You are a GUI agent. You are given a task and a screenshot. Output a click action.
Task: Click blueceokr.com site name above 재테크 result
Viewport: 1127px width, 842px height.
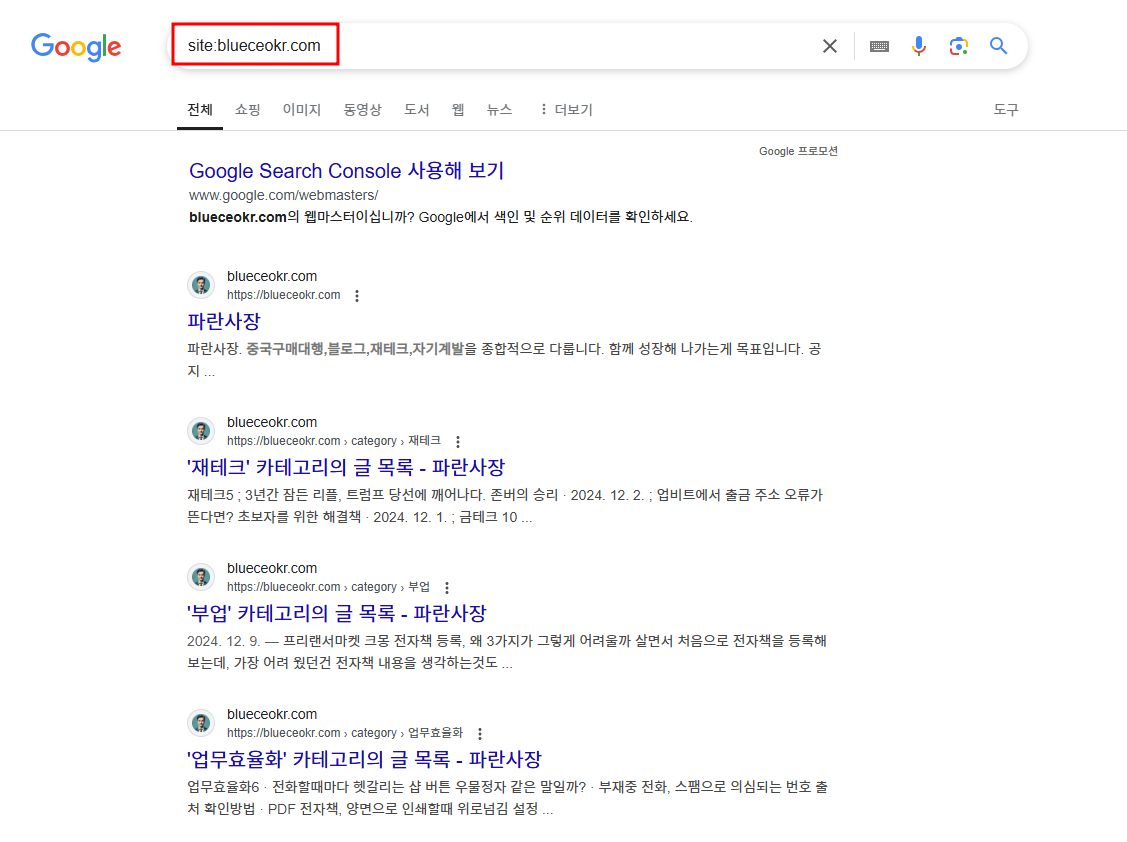[x=272, y=422]
